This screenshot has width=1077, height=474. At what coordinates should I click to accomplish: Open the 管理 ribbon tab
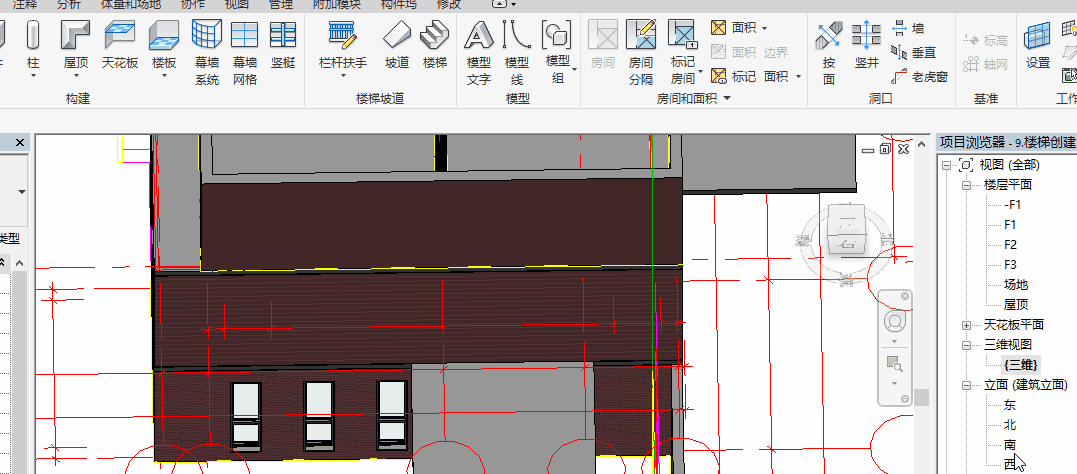click(x=280, y=5)
